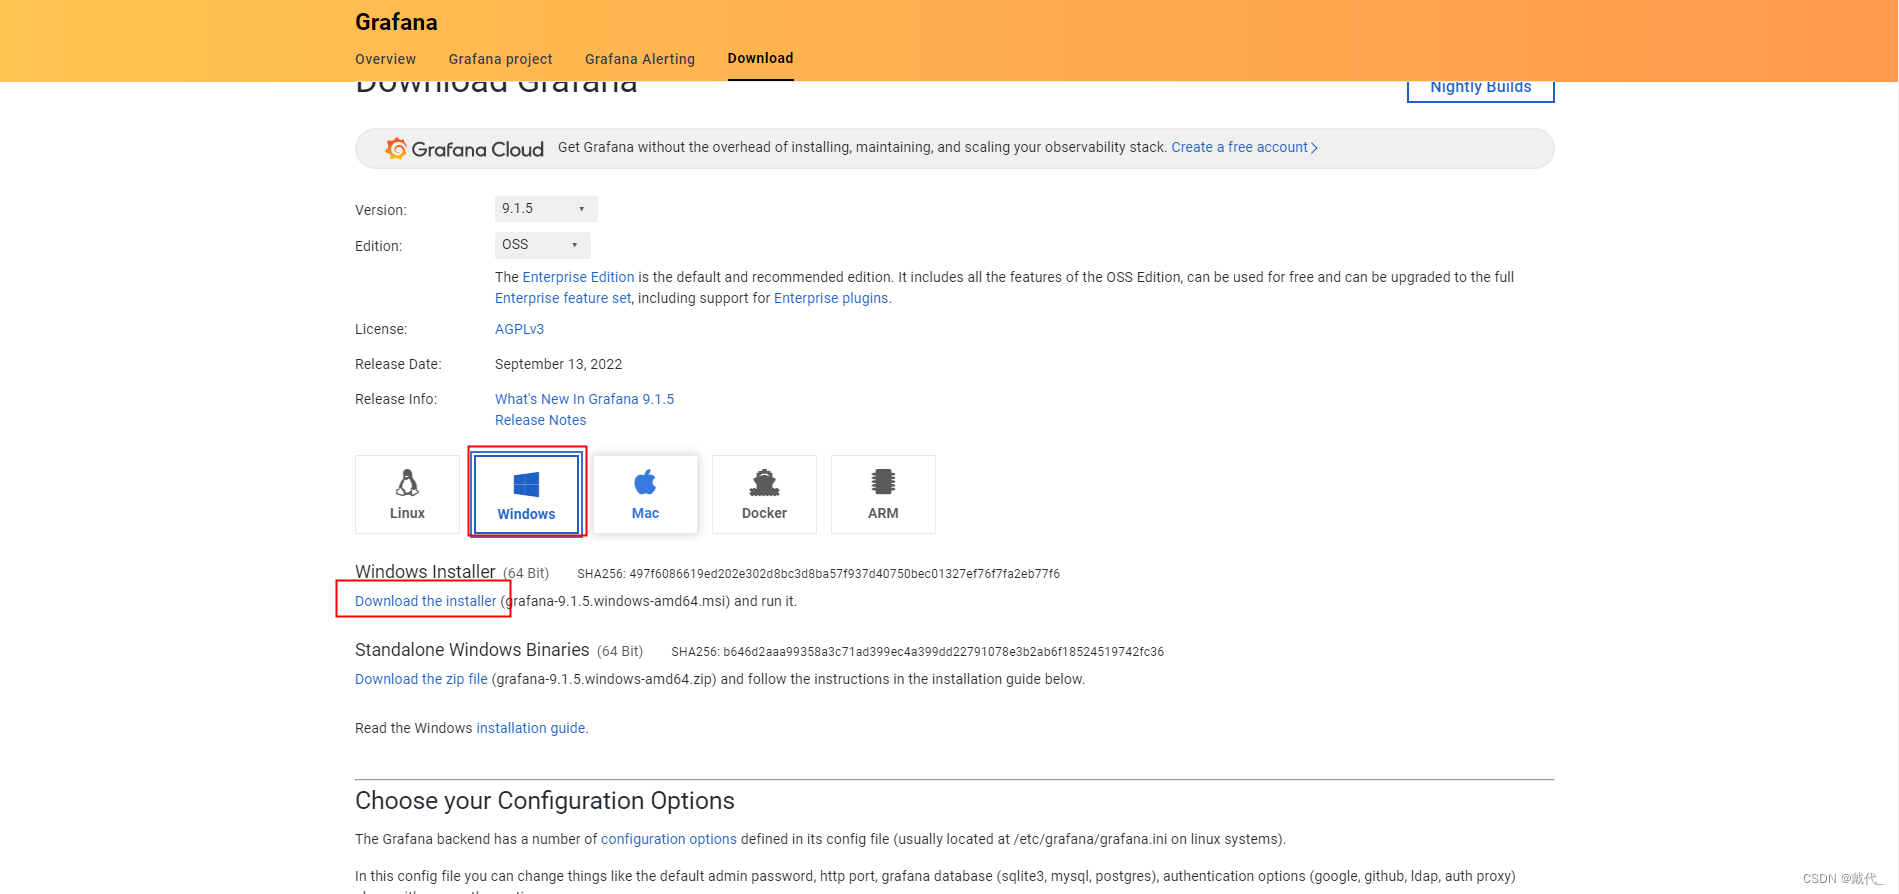Follow the Create a free account link
The height and width of the screenshot is (894, 1899).
(x=1244, y=147)
